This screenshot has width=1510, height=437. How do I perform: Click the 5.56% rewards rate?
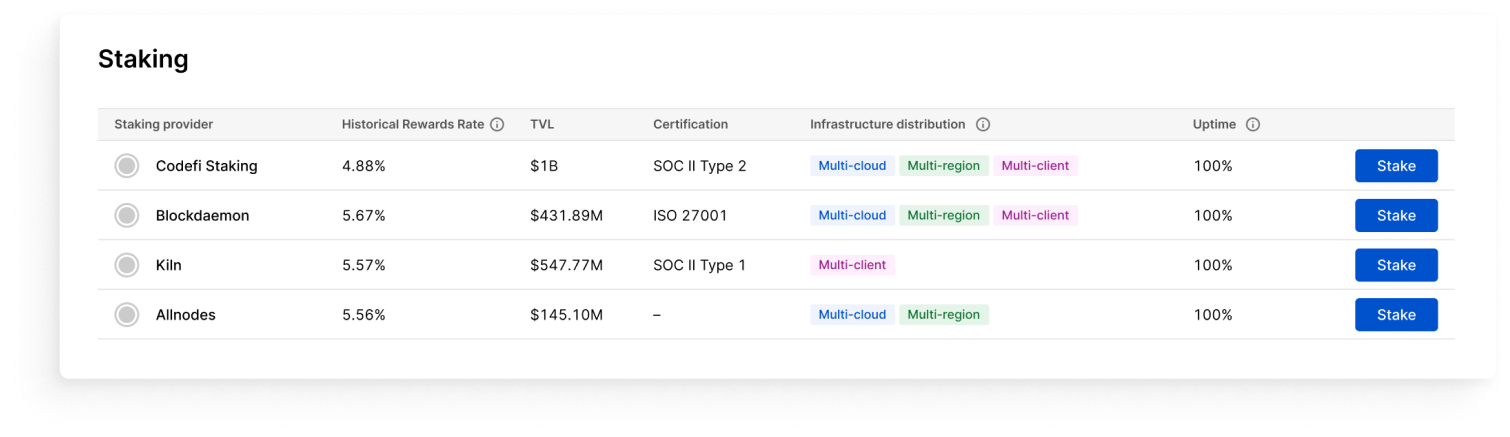pyautogui.click(x=364, y=315)
